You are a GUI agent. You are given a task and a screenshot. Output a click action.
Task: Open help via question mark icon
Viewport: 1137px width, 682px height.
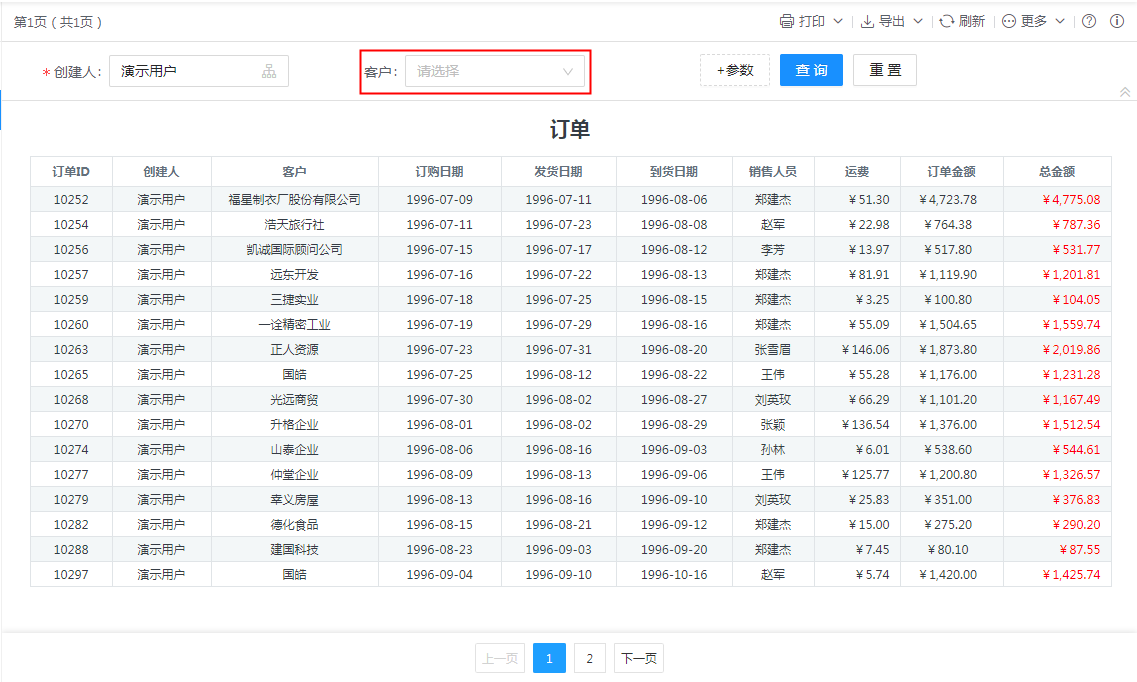[1089, 21]
